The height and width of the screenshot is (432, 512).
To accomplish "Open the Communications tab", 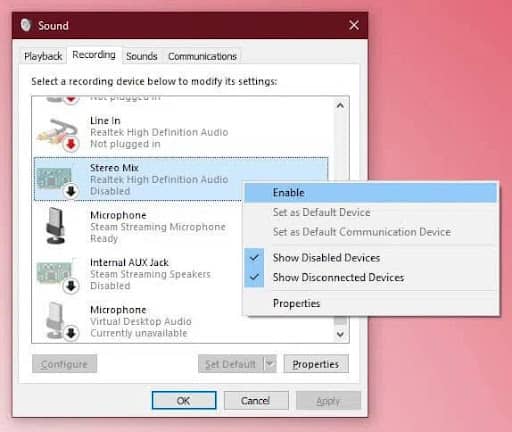I will click(x=202, y=56).
